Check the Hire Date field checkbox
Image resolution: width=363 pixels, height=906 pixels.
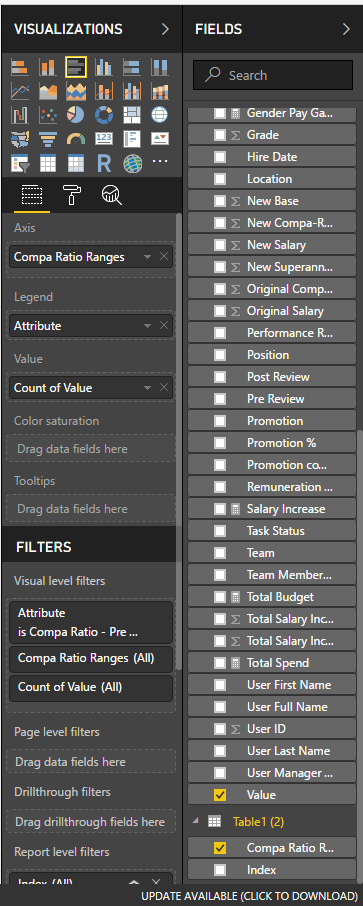220,157
